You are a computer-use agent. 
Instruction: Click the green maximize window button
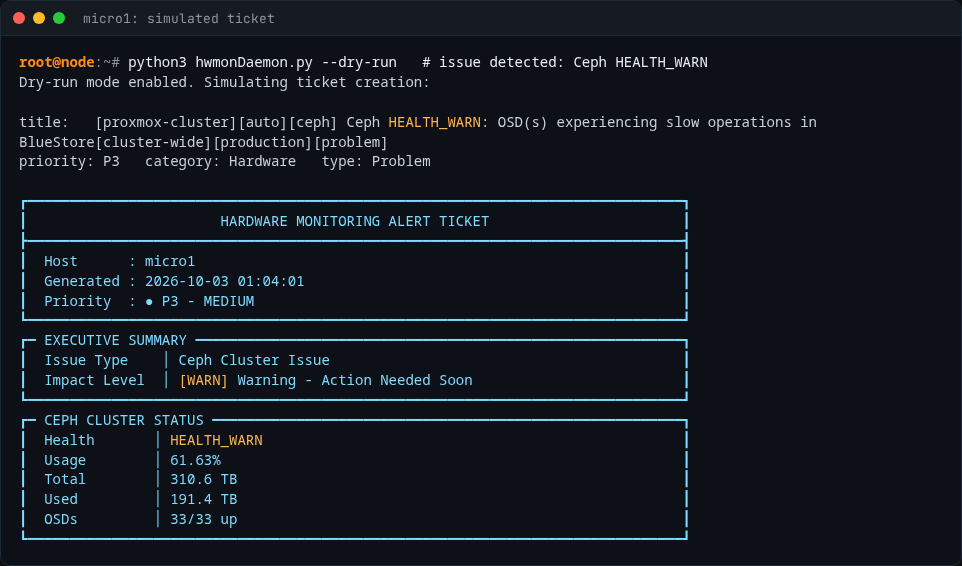(59, 18)
